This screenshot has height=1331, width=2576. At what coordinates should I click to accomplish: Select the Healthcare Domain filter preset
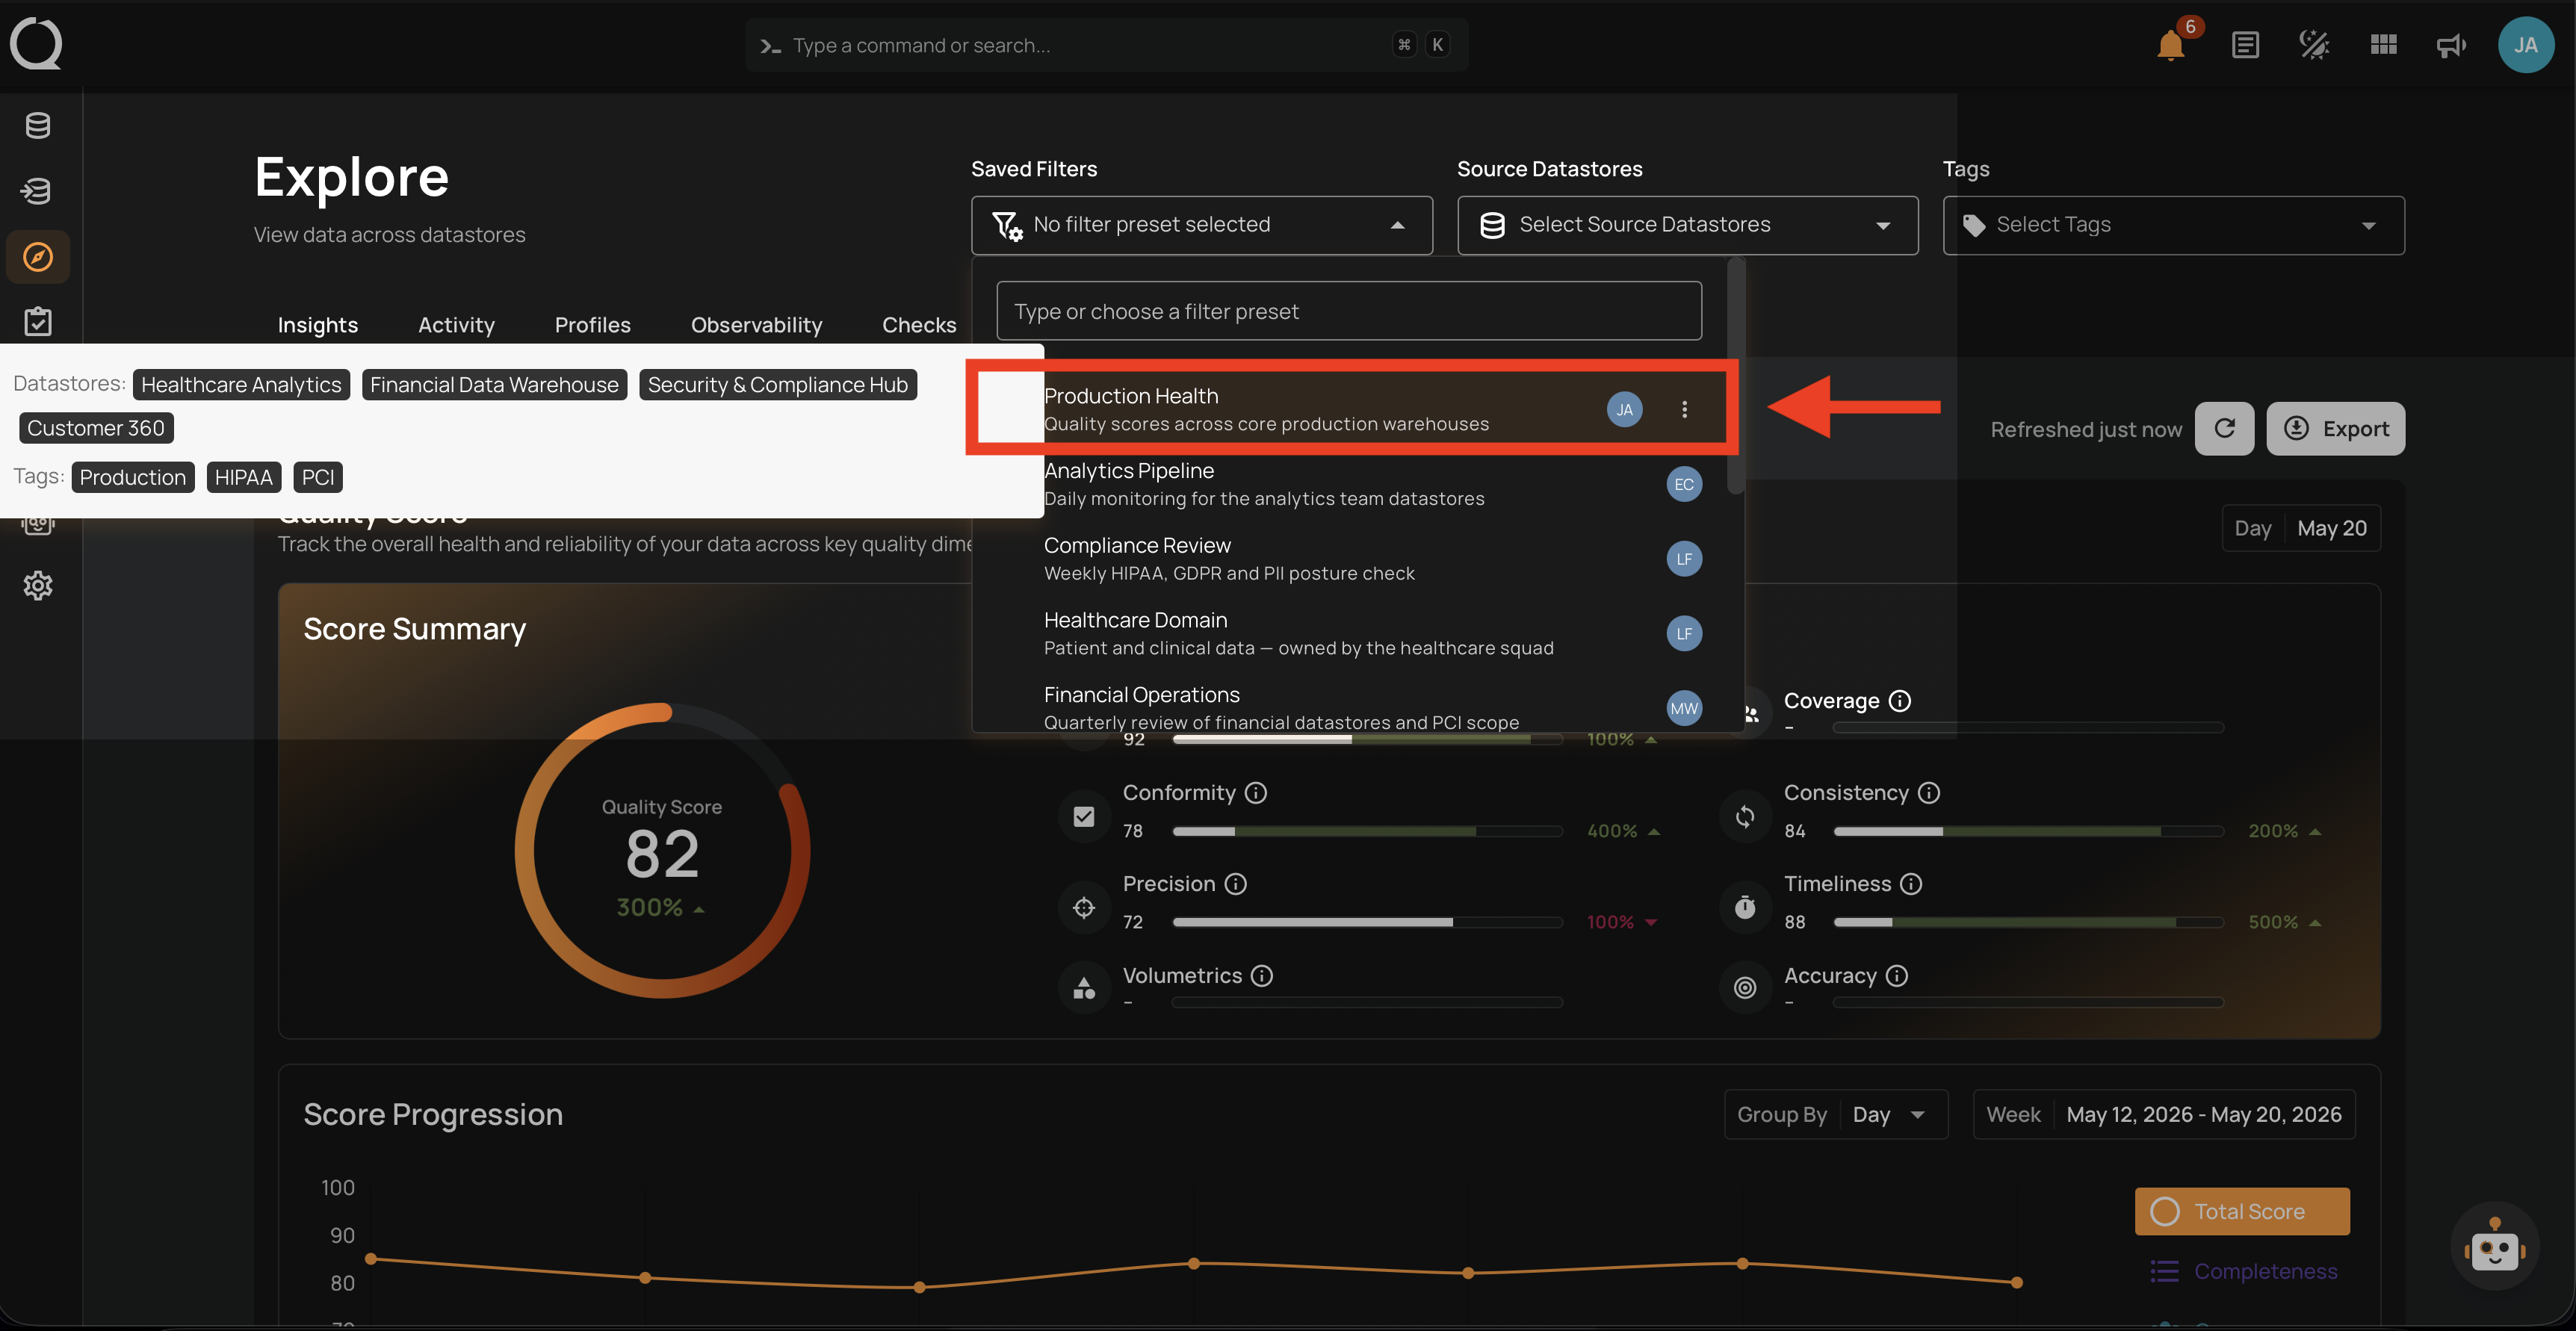coord(1351,633)
